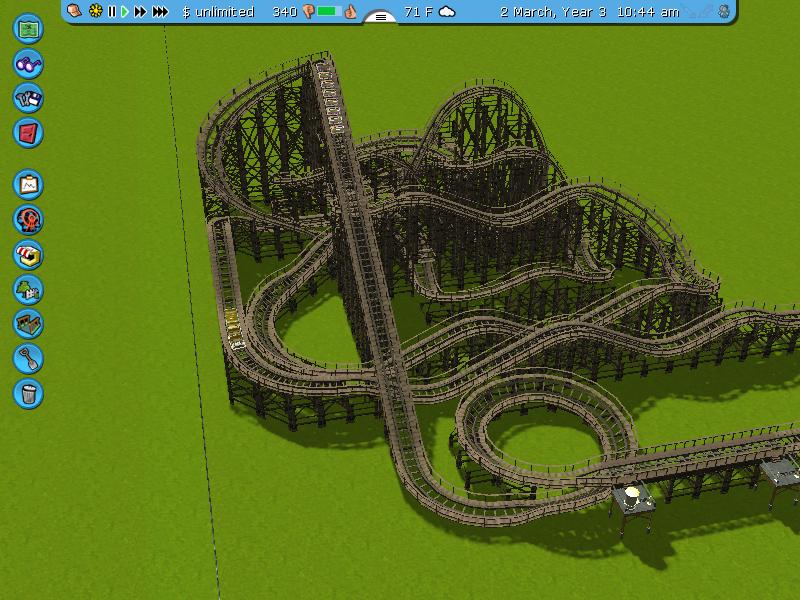Image resolution: width=800 pixels, height=600 pixels.
Task: Set game to normal play speed
Action: coord(124,11)
